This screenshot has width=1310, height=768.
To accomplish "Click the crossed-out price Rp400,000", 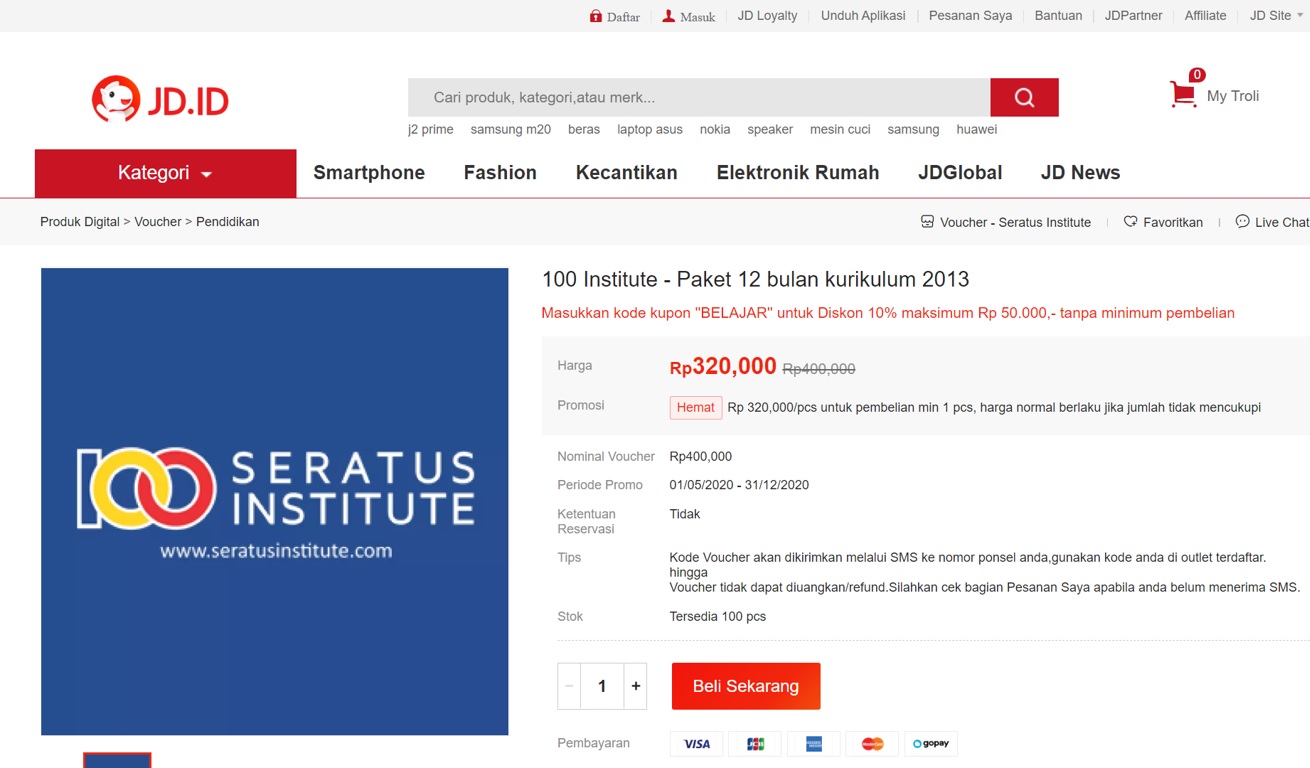I will pos(819,369).
